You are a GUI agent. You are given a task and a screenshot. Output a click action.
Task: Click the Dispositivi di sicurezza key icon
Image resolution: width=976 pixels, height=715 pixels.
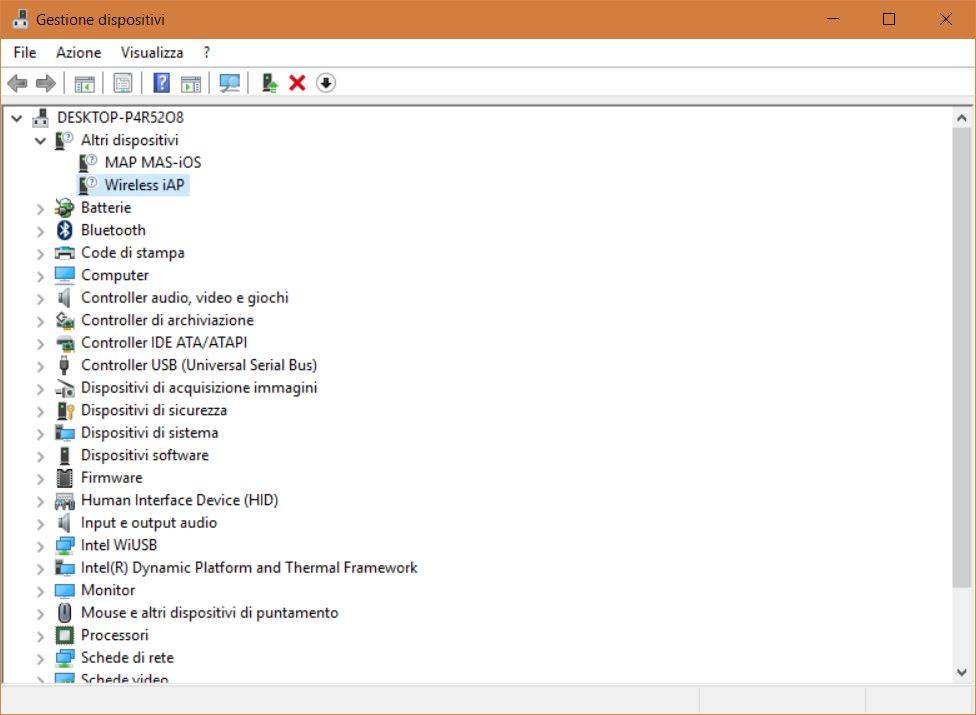[x=65, y=410]
